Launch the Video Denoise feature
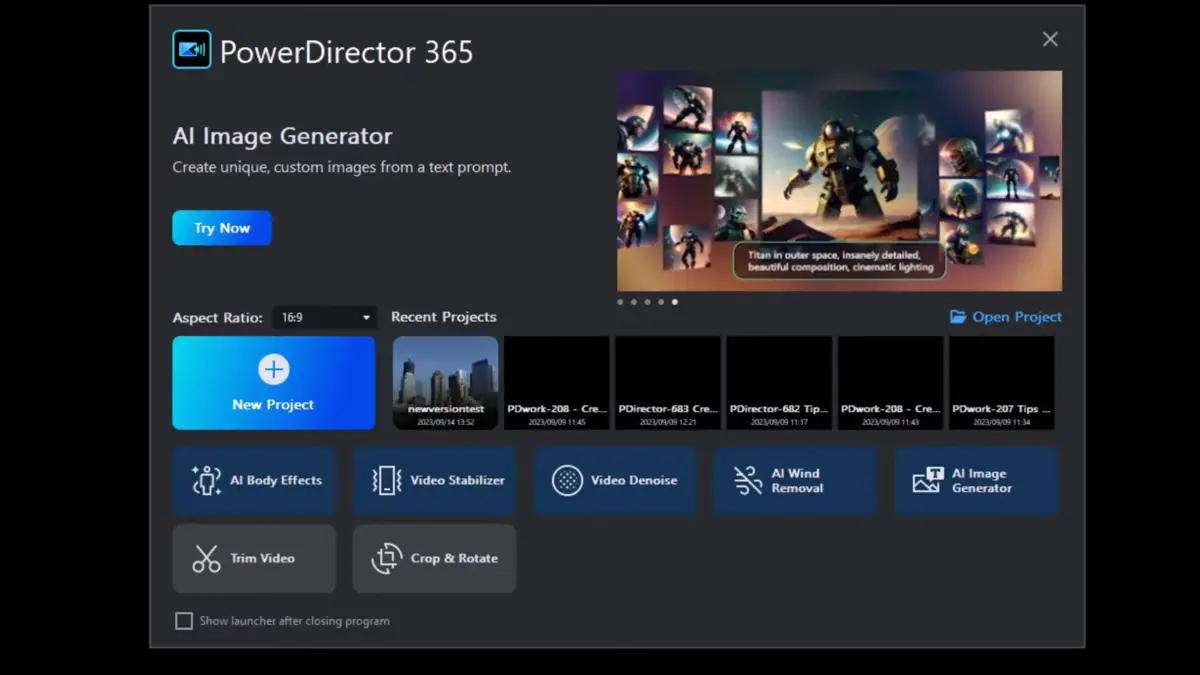This screenshot has height=675, width=1200. 615,481
